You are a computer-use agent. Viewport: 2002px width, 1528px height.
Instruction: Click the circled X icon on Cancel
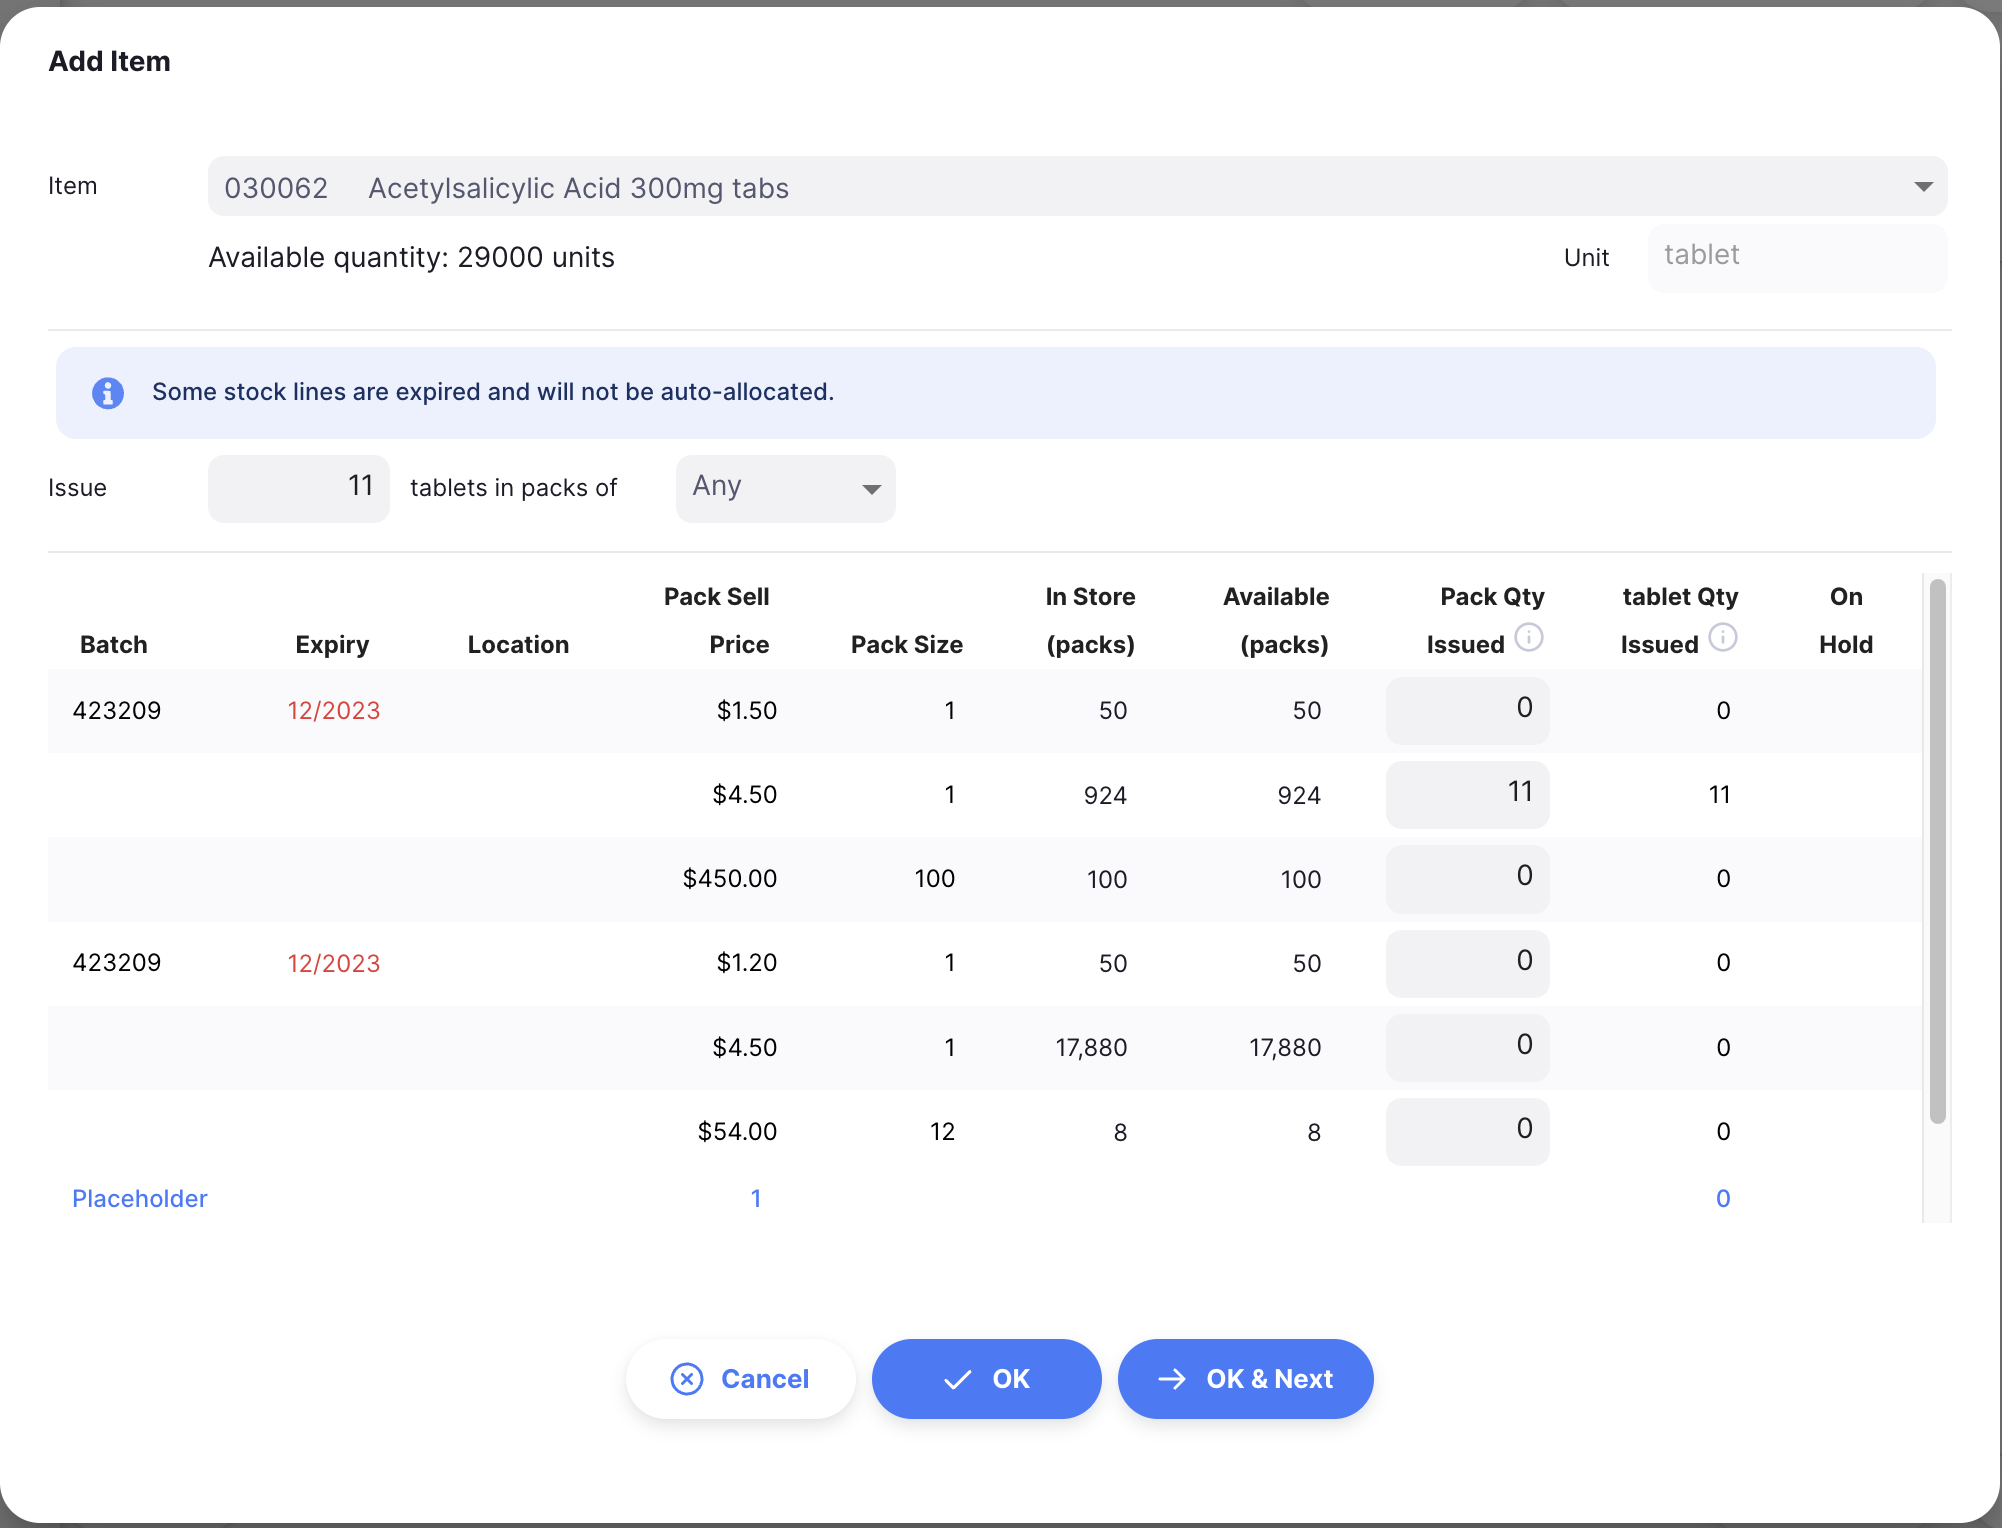(687, 1379)
